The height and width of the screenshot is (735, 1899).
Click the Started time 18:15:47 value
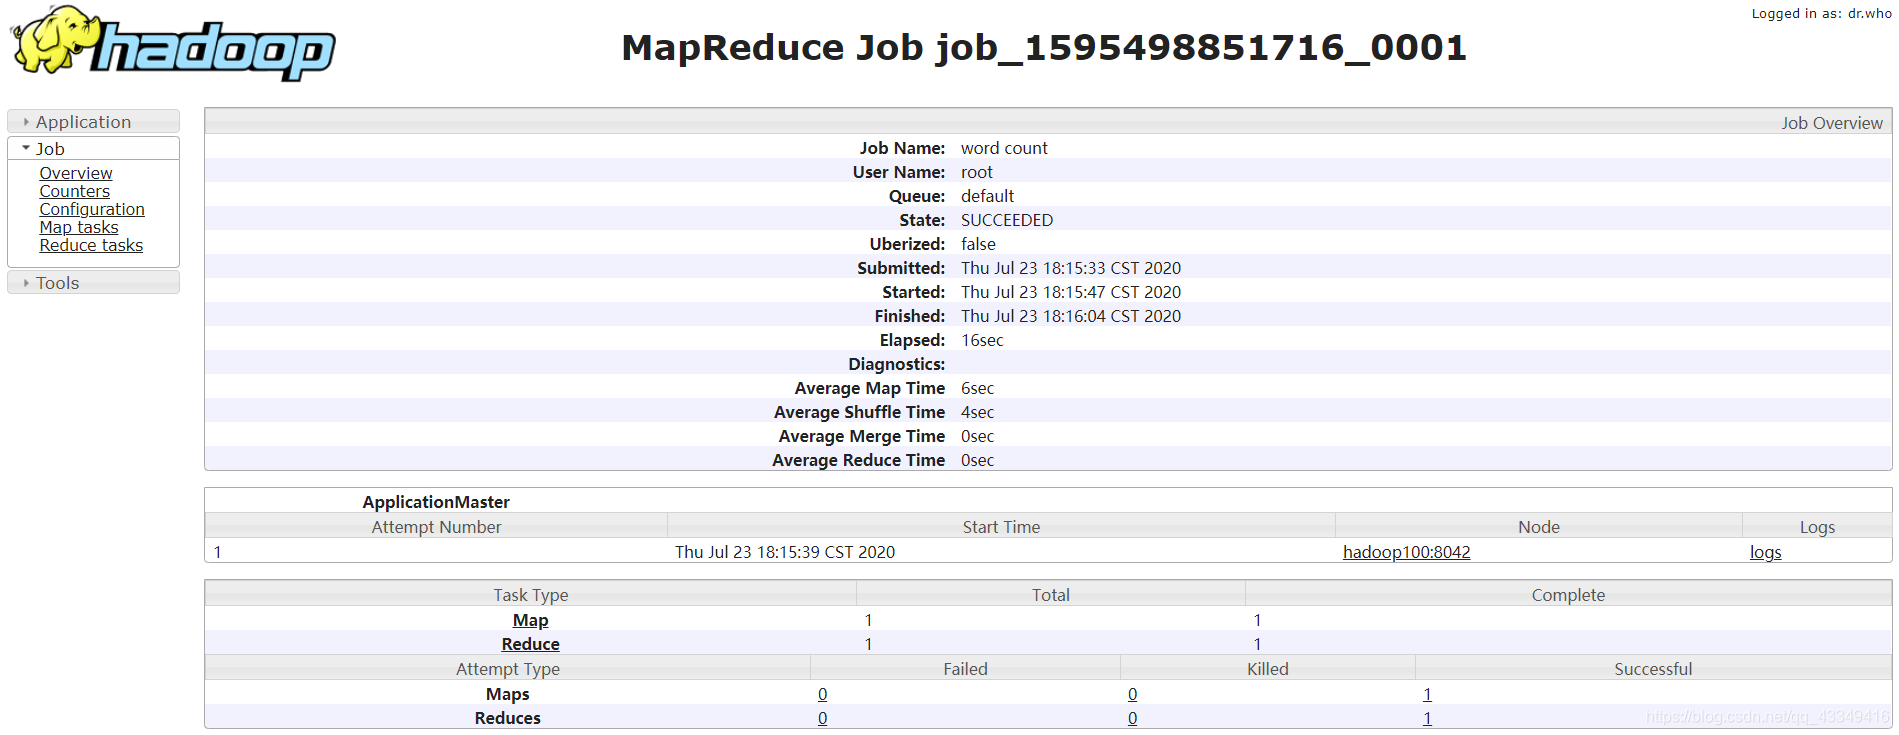pyautogui.click(x=1071, y=292)
